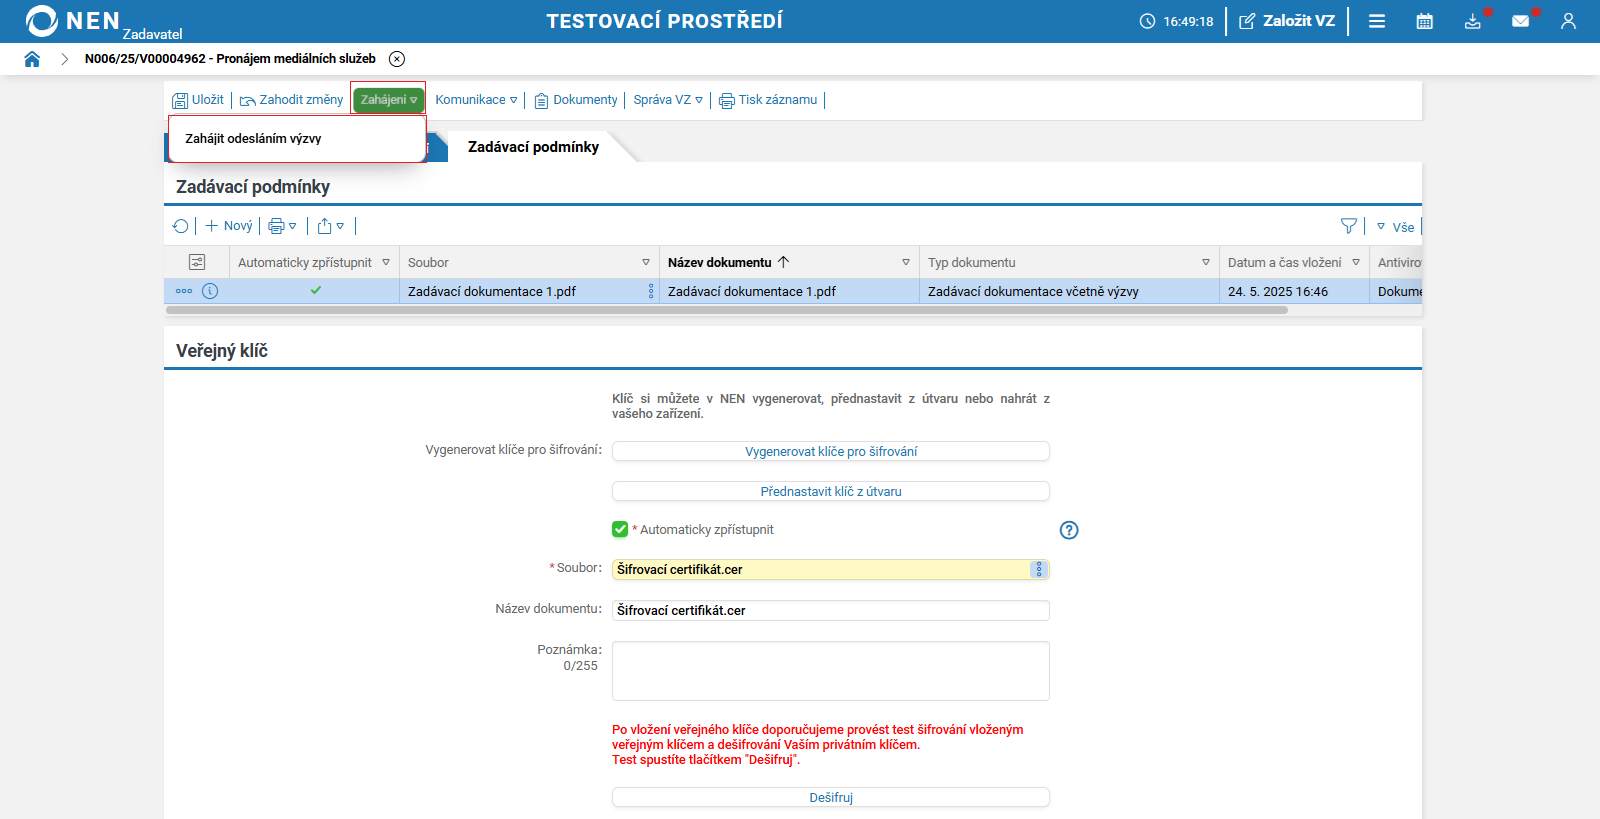Open help icon next to Automaticky zpřístupnit
The width and height of the screenshot is (1600, 819).
(1069, 530)
